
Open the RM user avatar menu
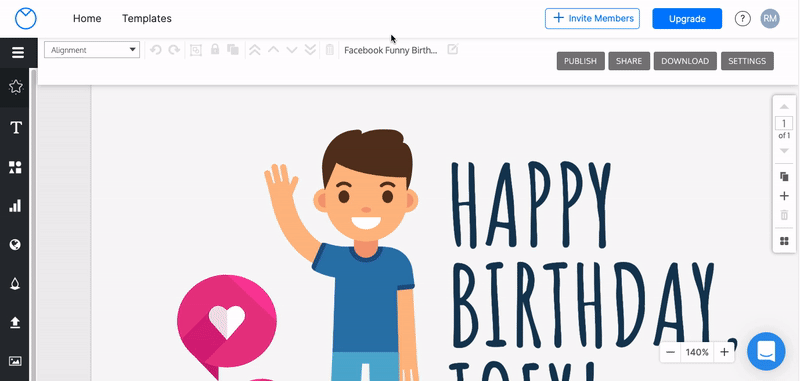(770, 19)
